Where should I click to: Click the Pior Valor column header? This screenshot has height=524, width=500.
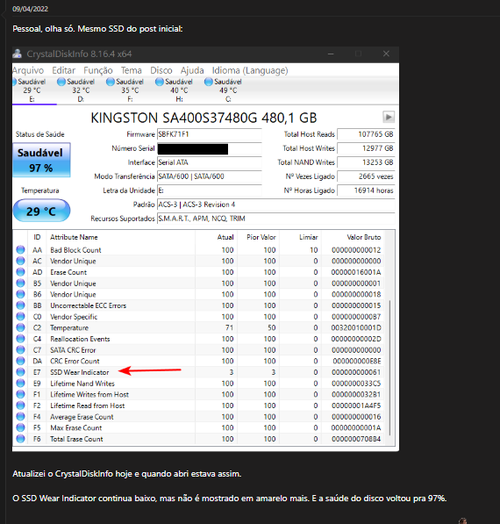(261, 237)
